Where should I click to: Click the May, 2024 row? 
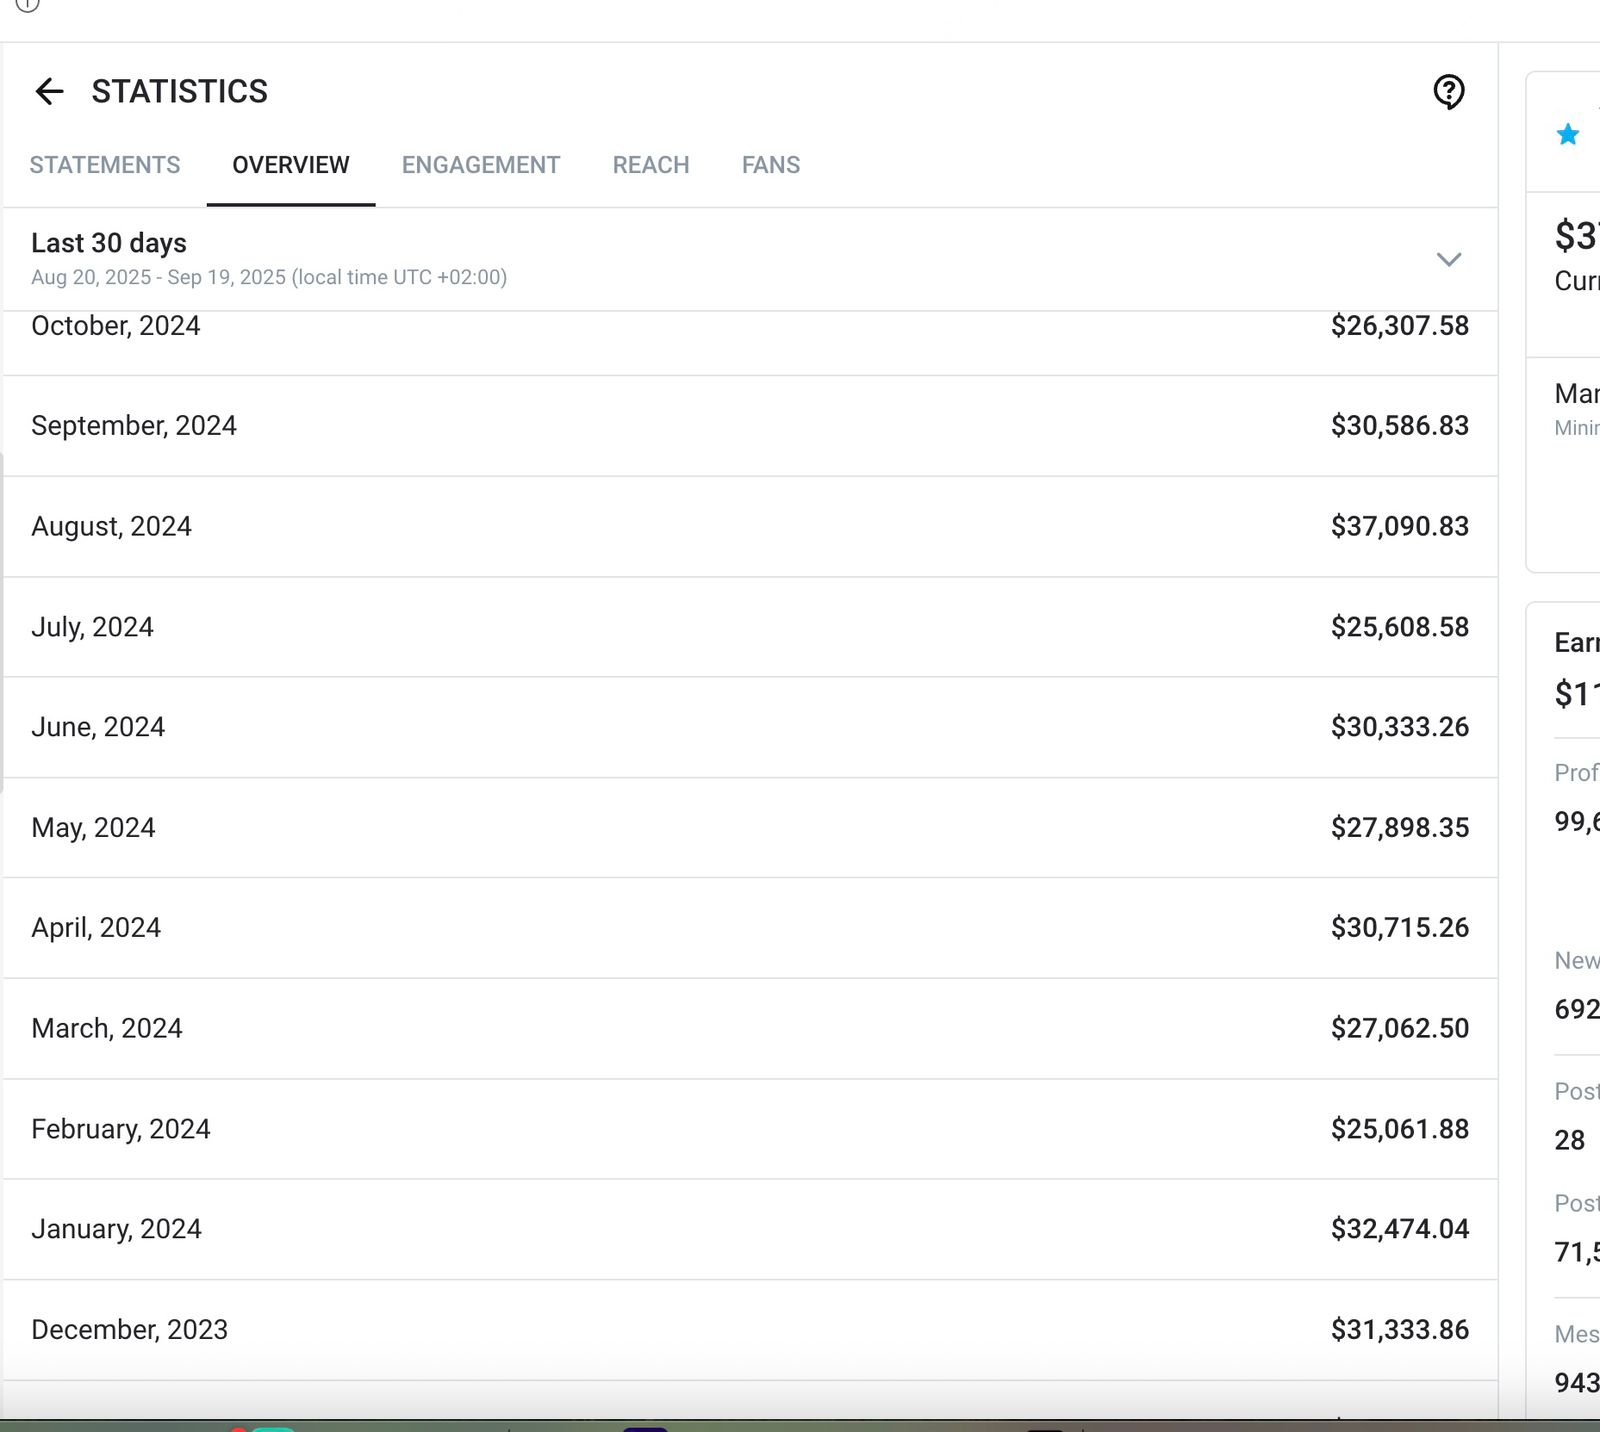pyautogui.click(x=750, y=828)
